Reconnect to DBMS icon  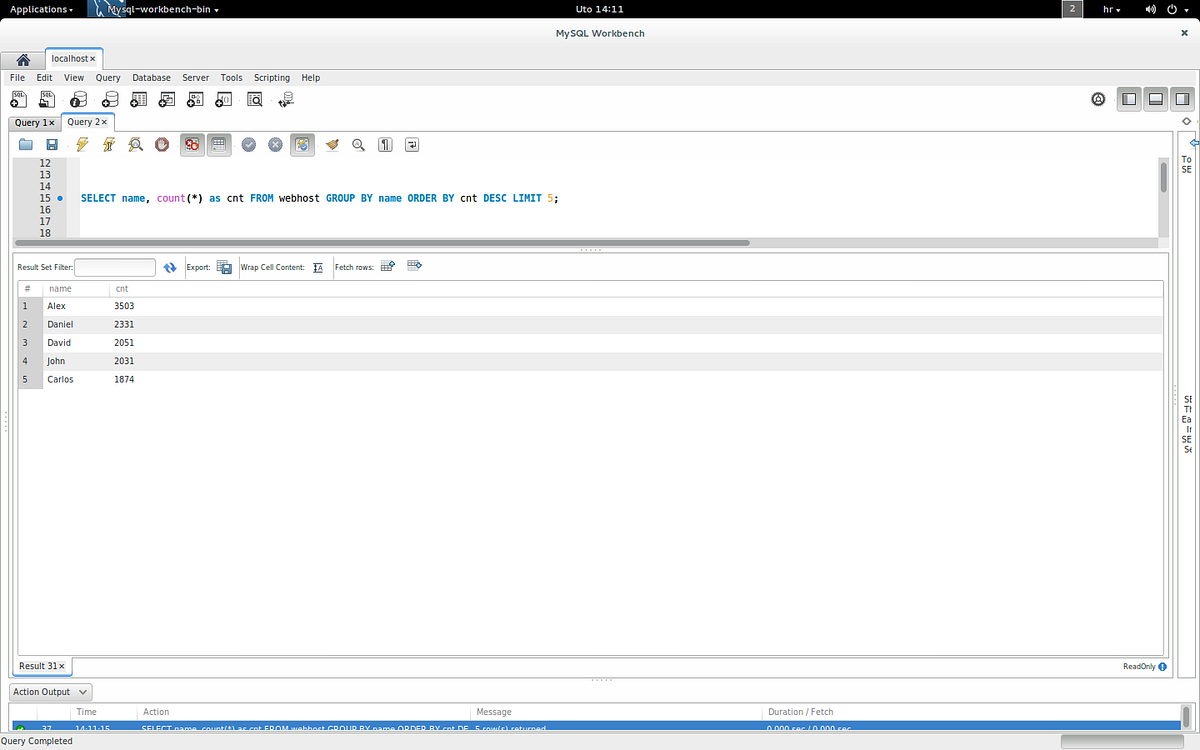(287, 99)
